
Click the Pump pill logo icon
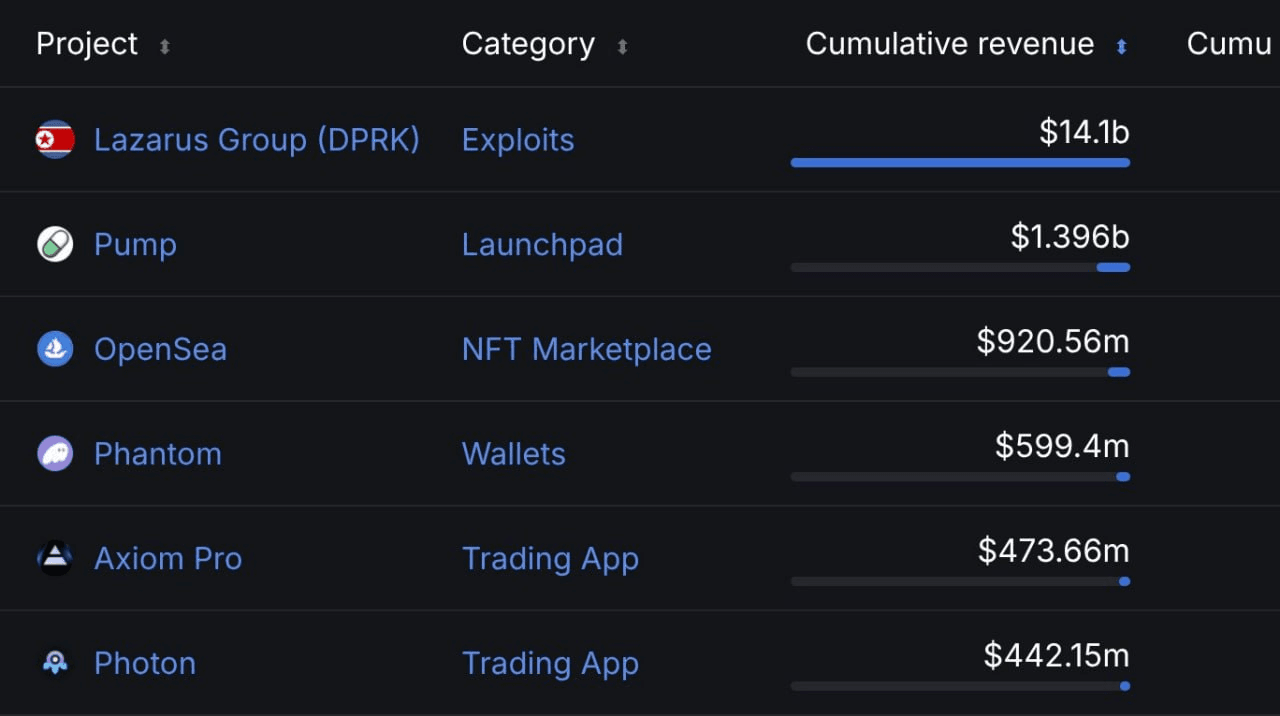[55, 244]
